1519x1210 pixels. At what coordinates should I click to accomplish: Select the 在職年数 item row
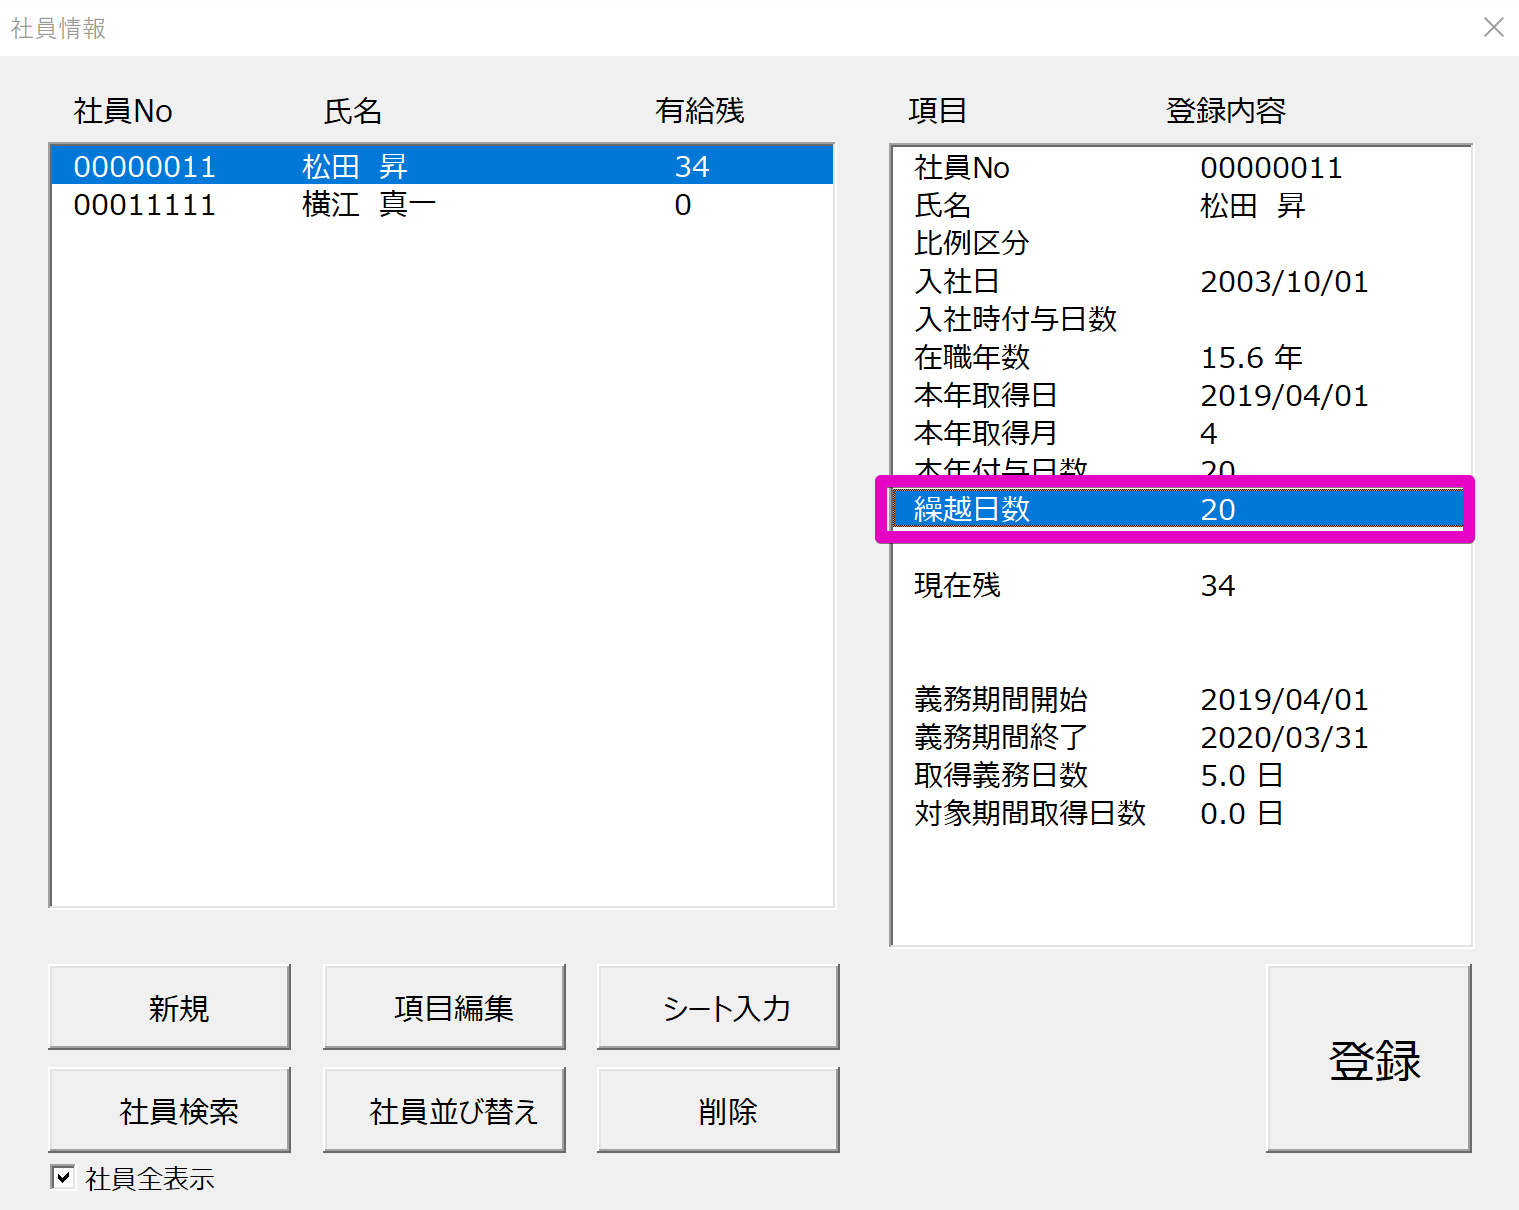tap(1178, 357)
